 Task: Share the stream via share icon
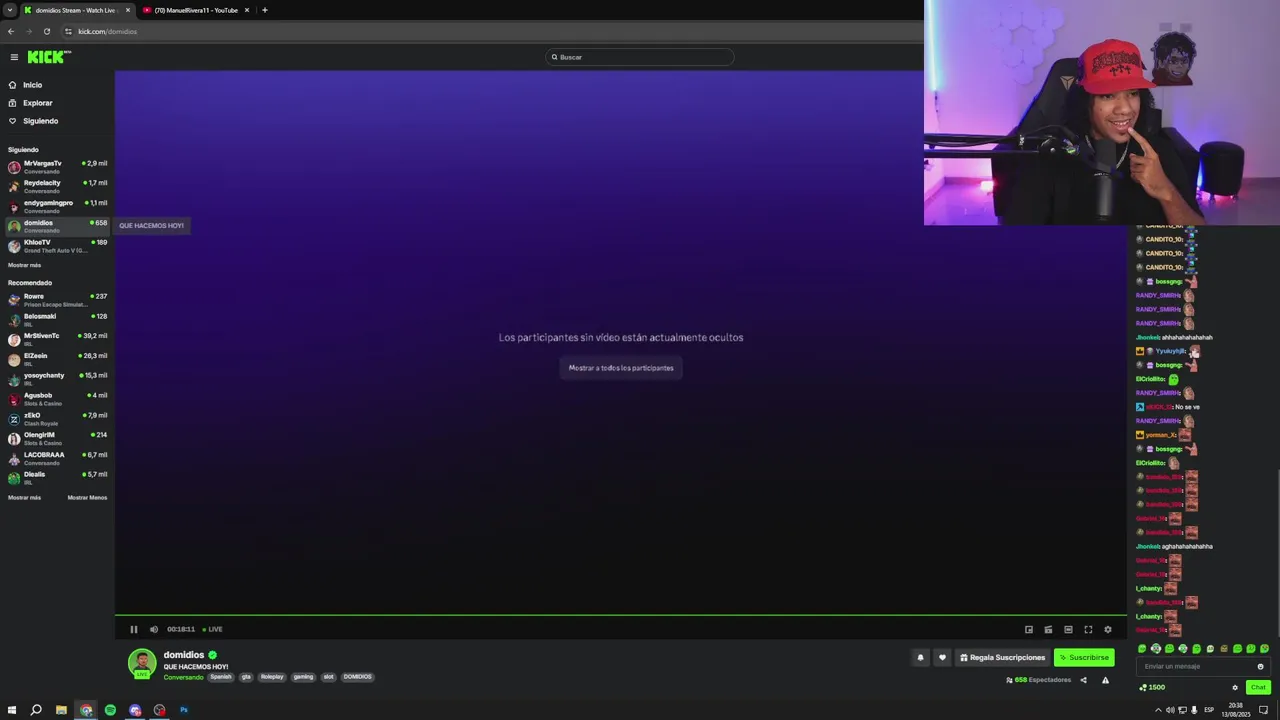1083,680
